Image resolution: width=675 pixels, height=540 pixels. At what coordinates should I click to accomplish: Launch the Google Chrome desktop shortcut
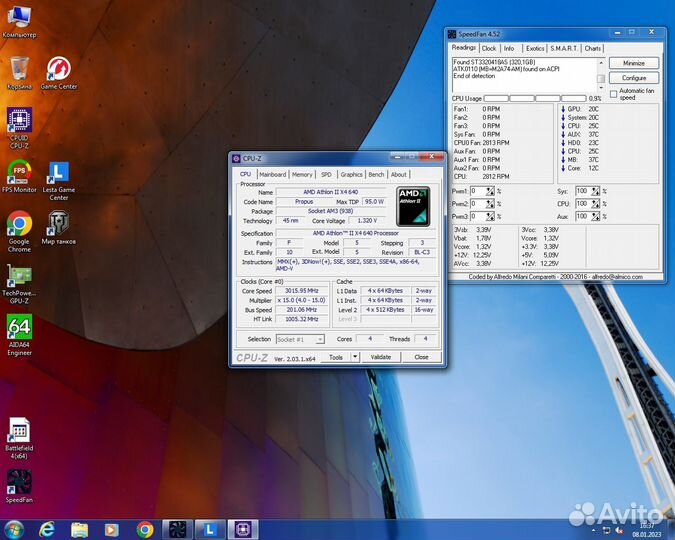click(x=19, y=231)
